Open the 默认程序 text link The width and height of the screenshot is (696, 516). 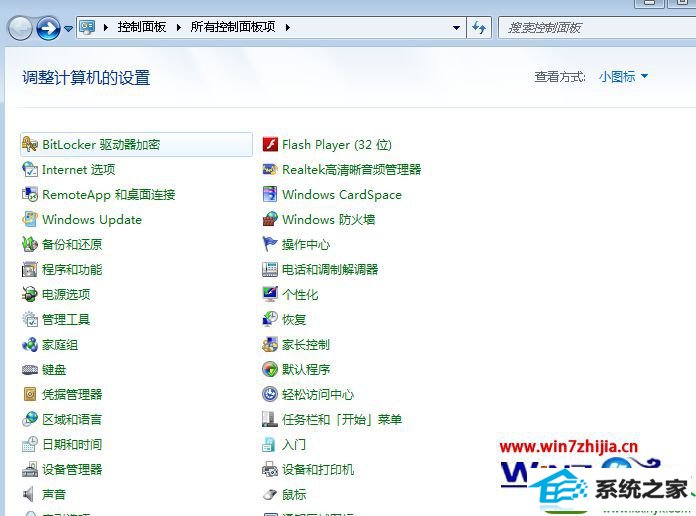click(306, 369)
